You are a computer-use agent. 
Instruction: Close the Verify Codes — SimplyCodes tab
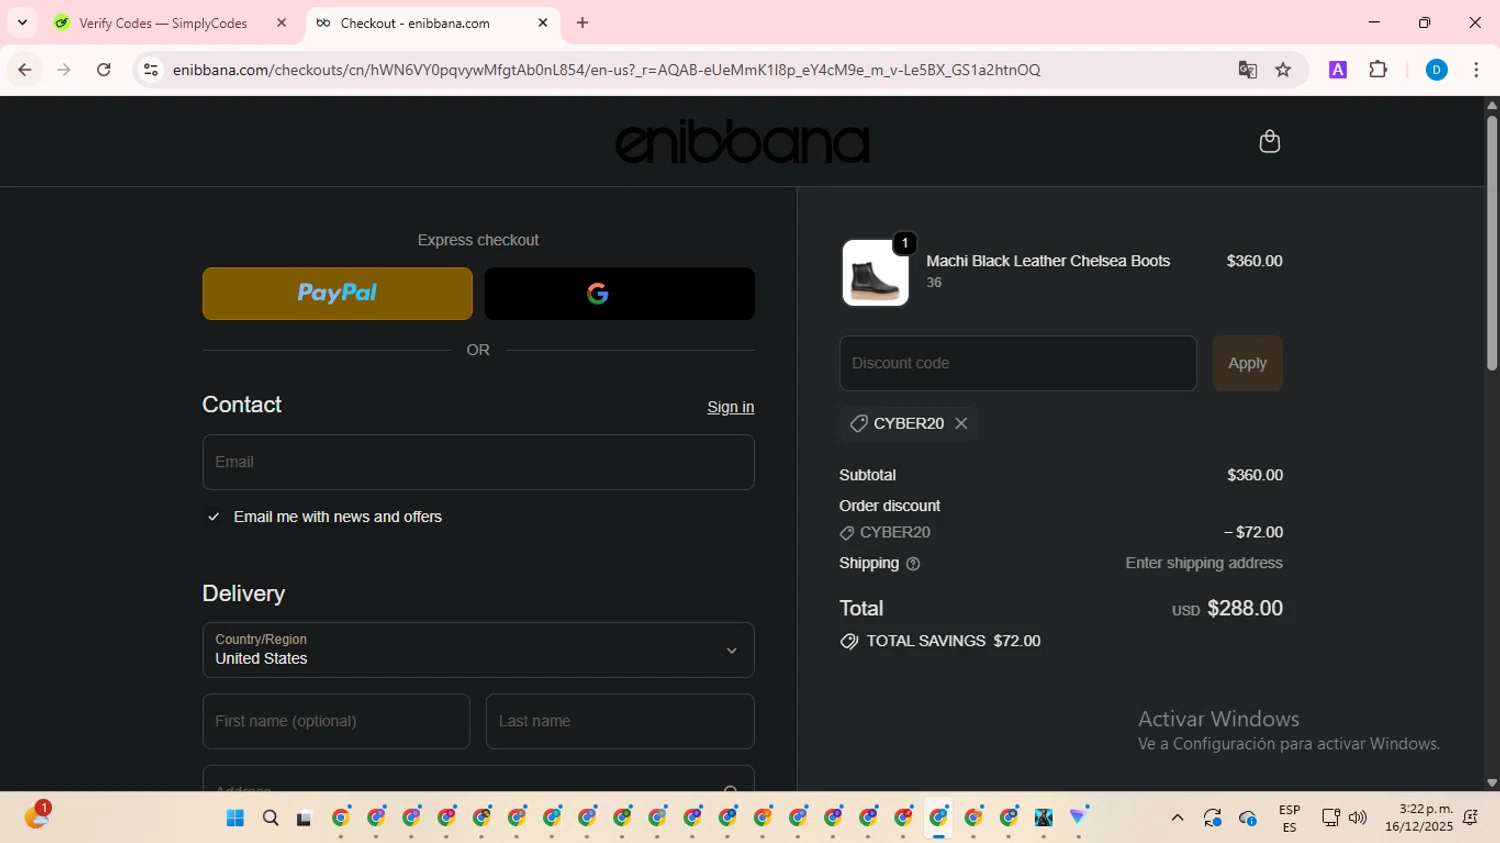tap(281, 23)
